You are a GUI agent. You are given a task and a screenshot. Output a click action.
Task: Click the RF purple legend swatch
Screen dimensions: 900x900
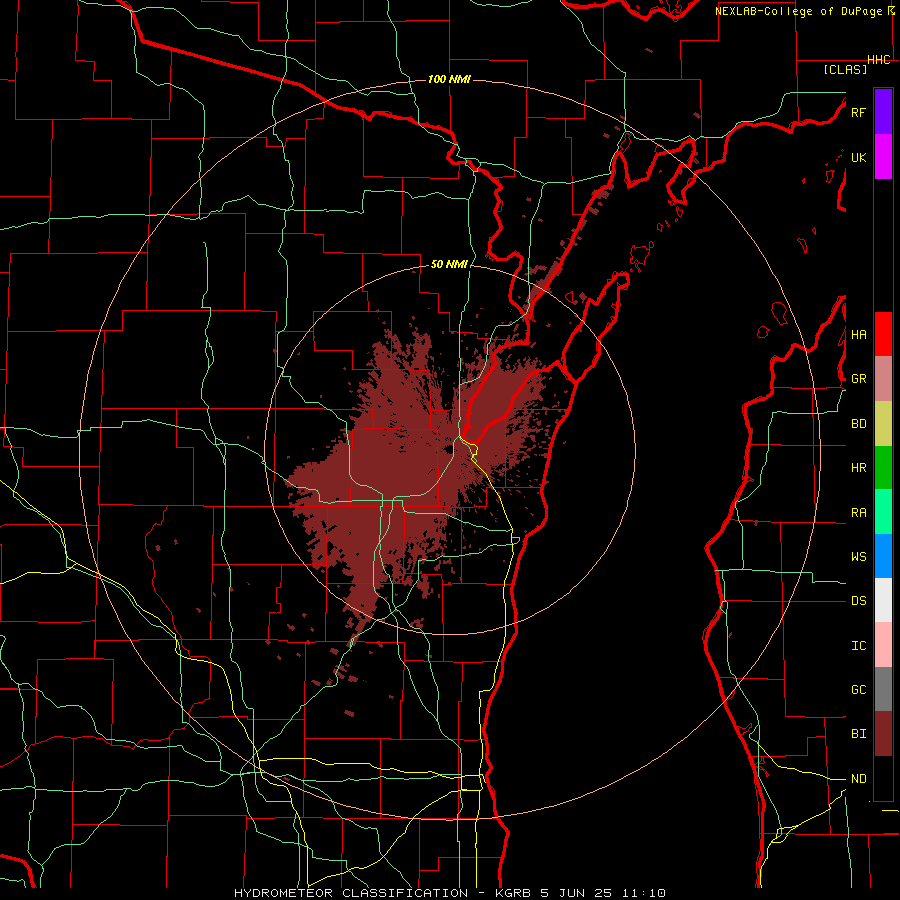tap(883, 112)
